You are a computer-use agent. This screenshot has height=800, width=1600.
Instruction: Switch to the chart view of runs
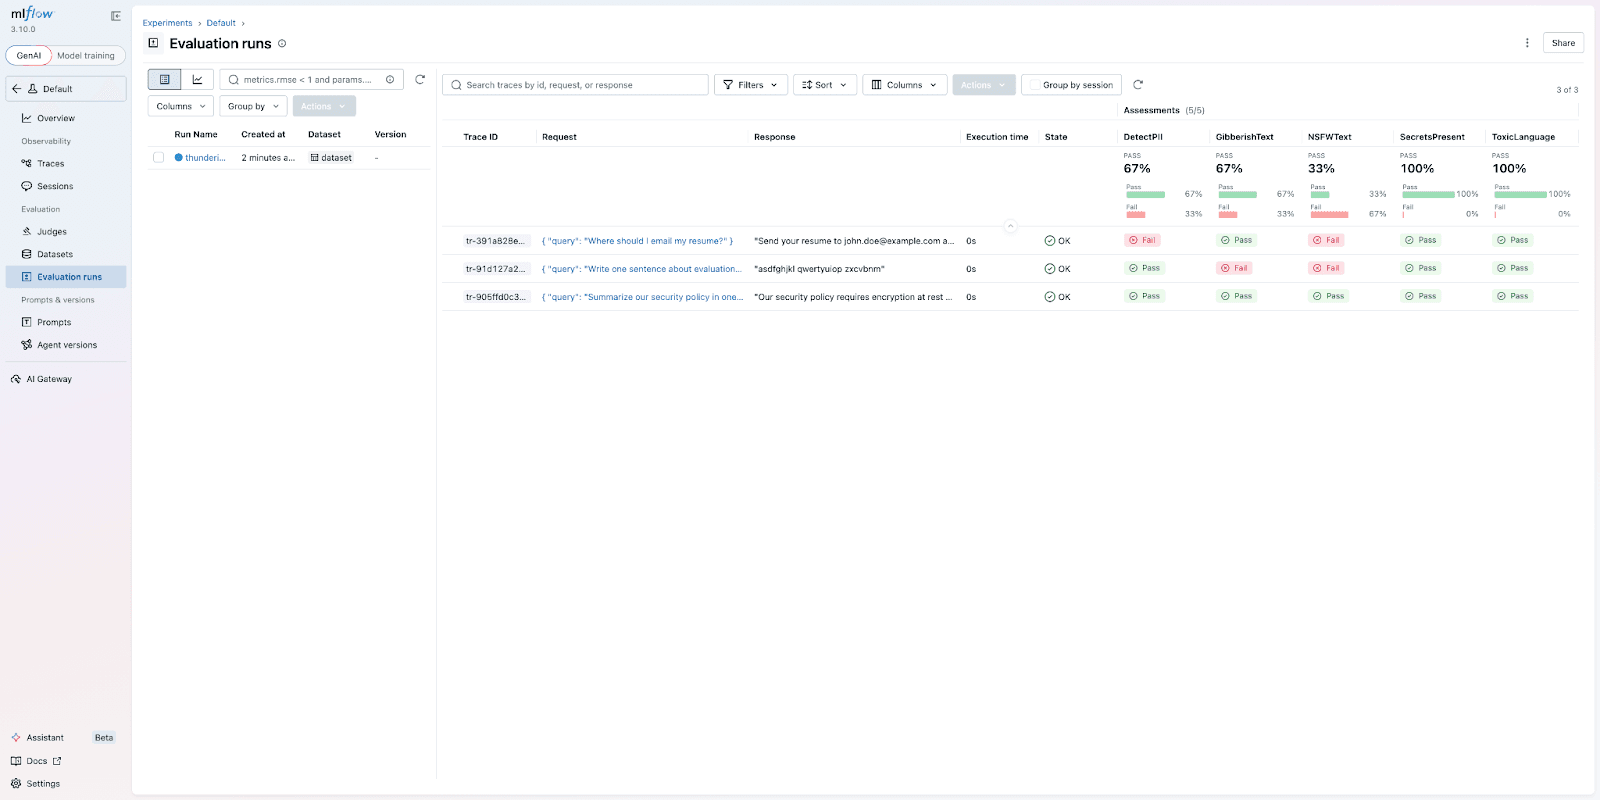pyautogui.click(x=197, y=79)
